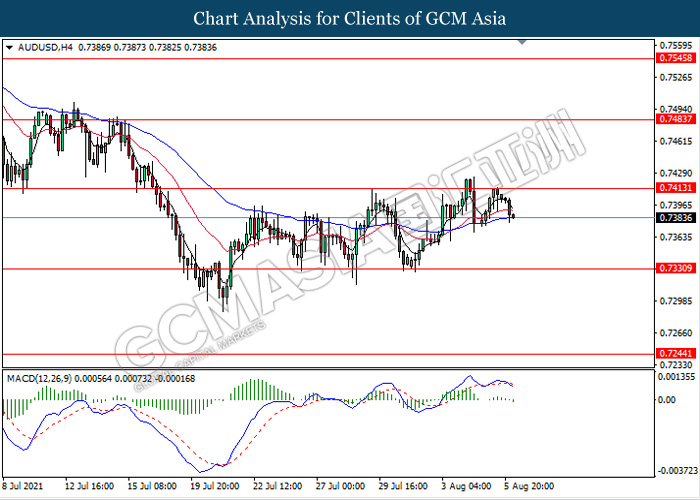
Task: Select the 0.74131 red price label
Action: pyautogui.click(x=676, y=188)
